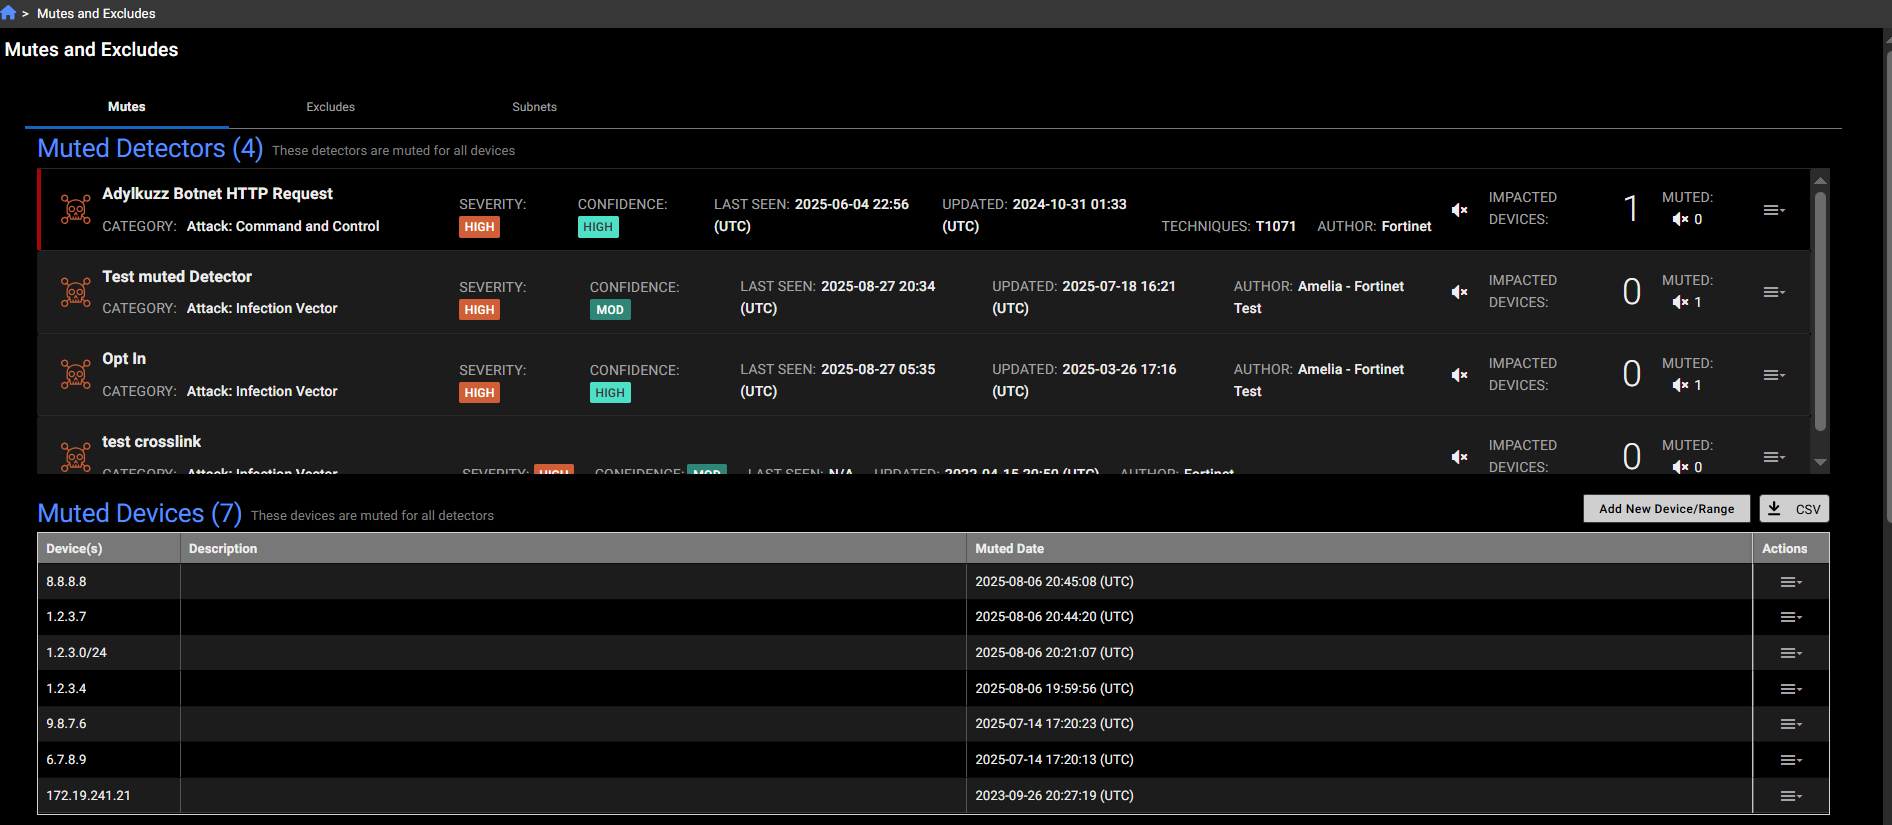1892x825 pixels.
Task: Click skull icon for test crosslink detector
Action: point(75,457)
